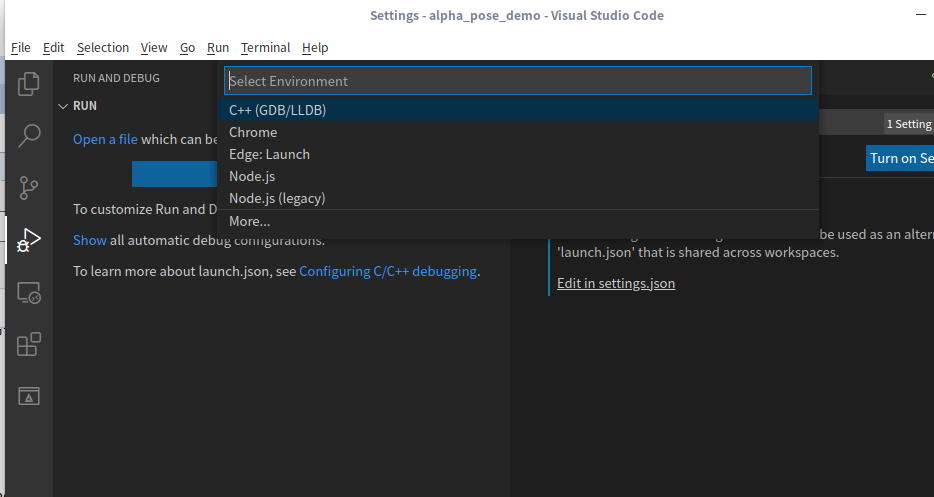
Task: Choose the Node.js (legacy) option
Action: pos(518,198)
